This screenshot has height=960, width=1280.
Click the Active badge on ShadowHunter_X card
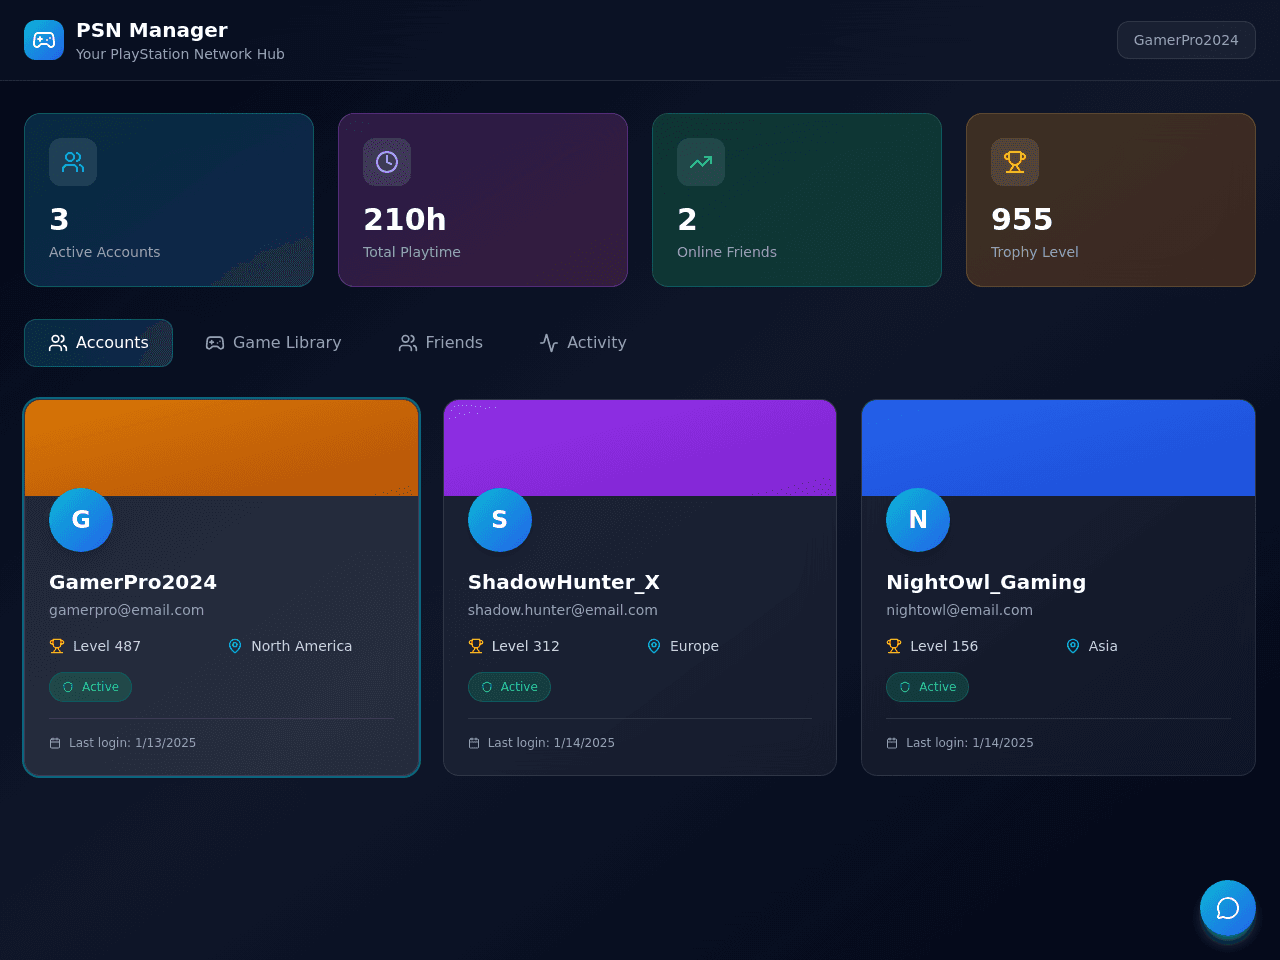[x=509, y=687]
